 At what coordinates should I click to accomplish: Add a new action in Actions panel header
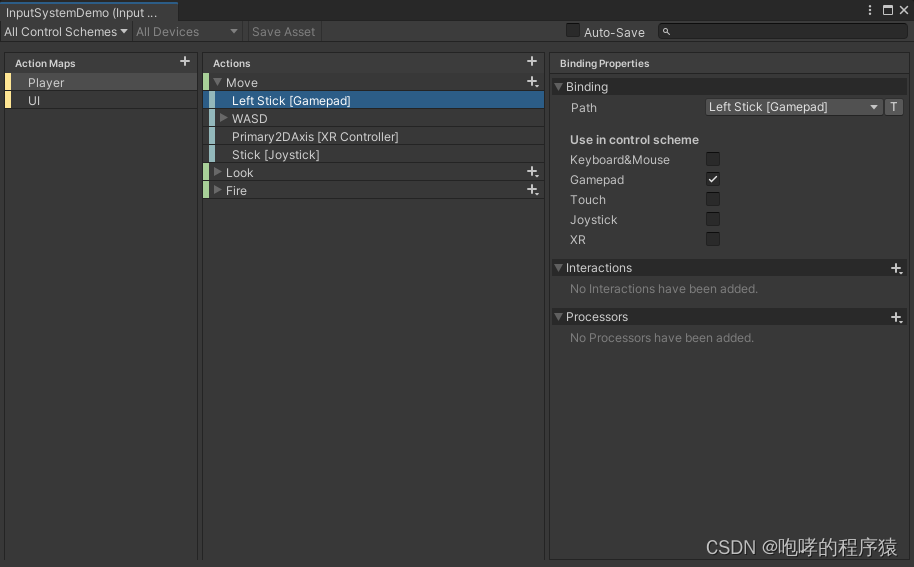coord(532,61)
